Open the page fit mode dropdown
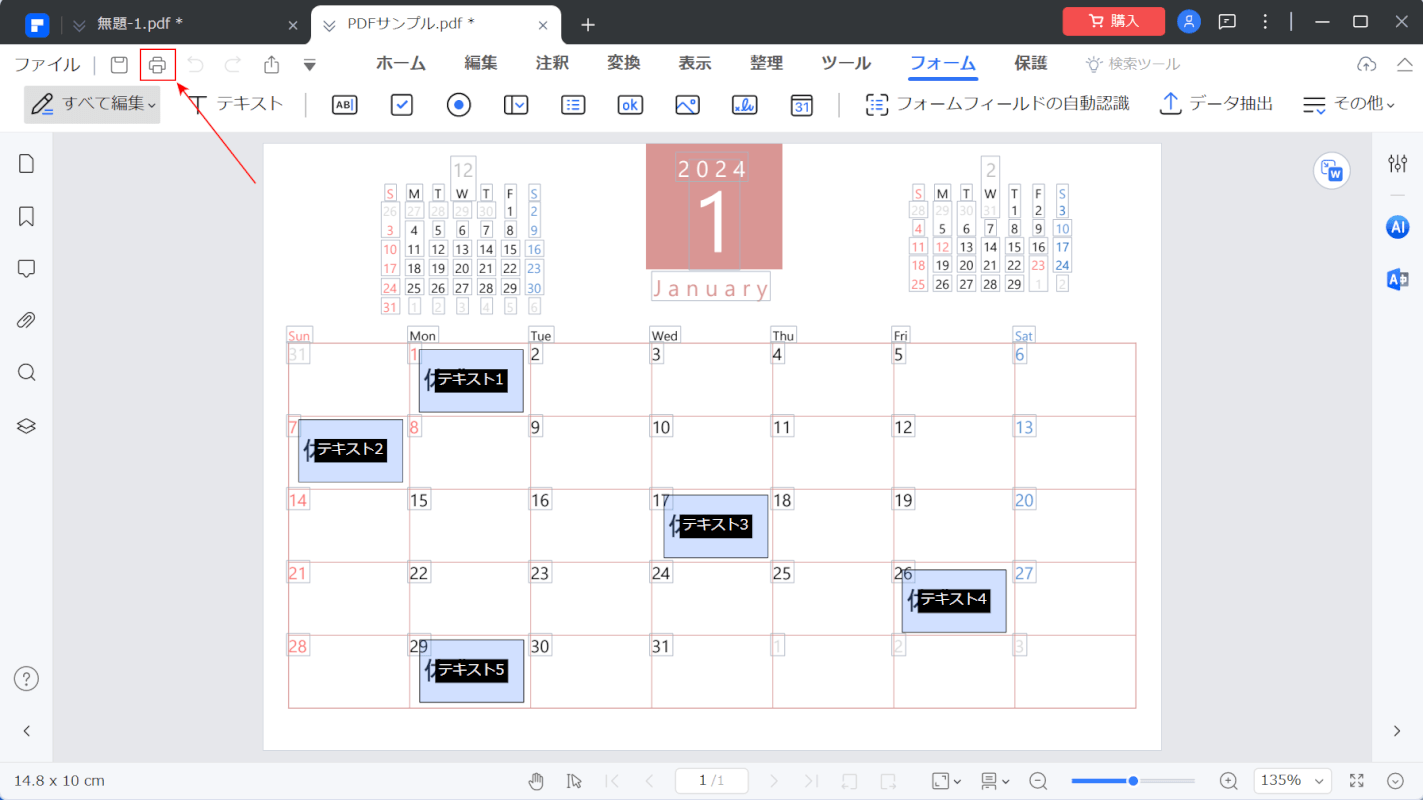 click(x=946, y=781)
